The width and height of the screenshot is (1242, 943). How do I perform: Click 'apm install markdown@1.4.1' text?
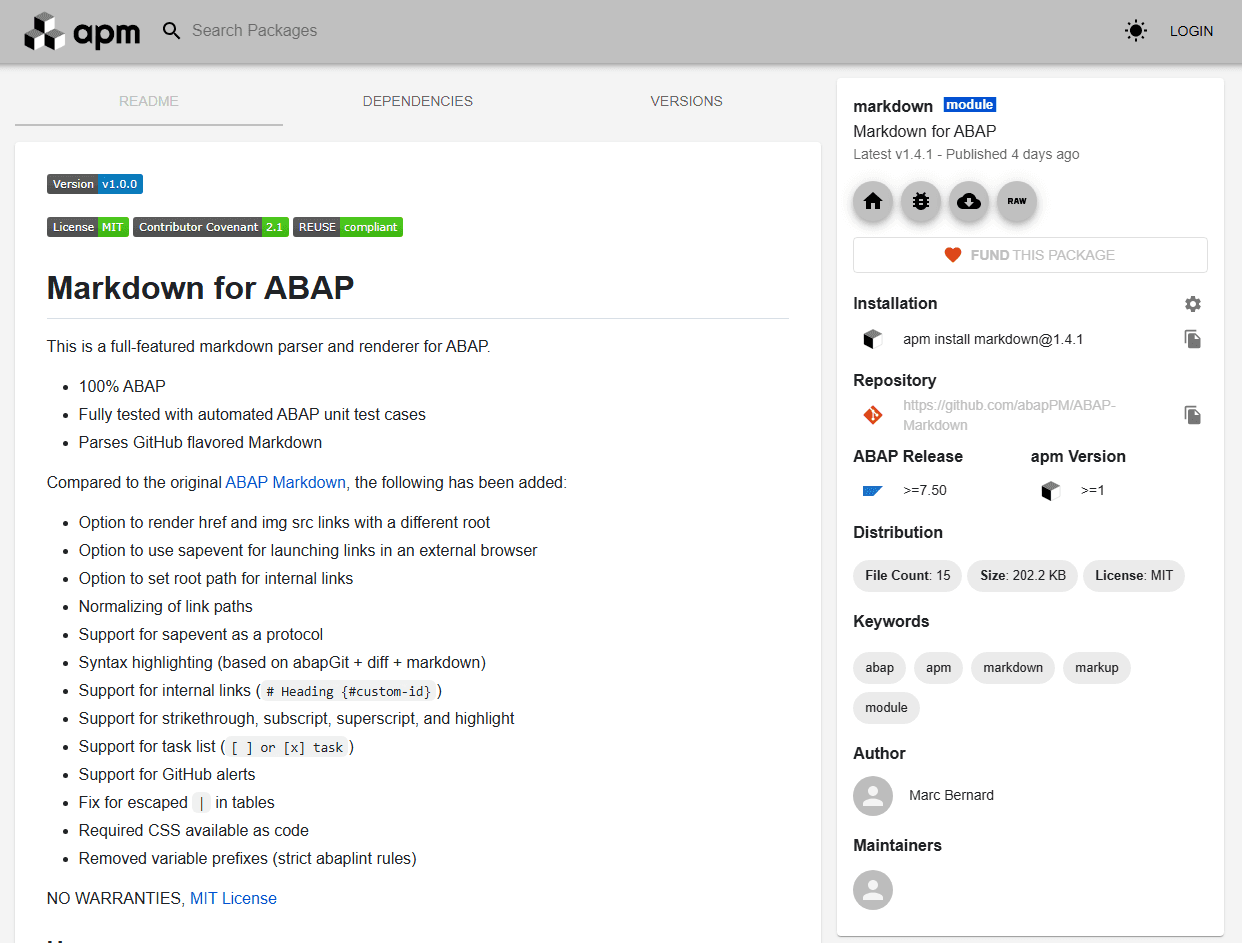993,339
